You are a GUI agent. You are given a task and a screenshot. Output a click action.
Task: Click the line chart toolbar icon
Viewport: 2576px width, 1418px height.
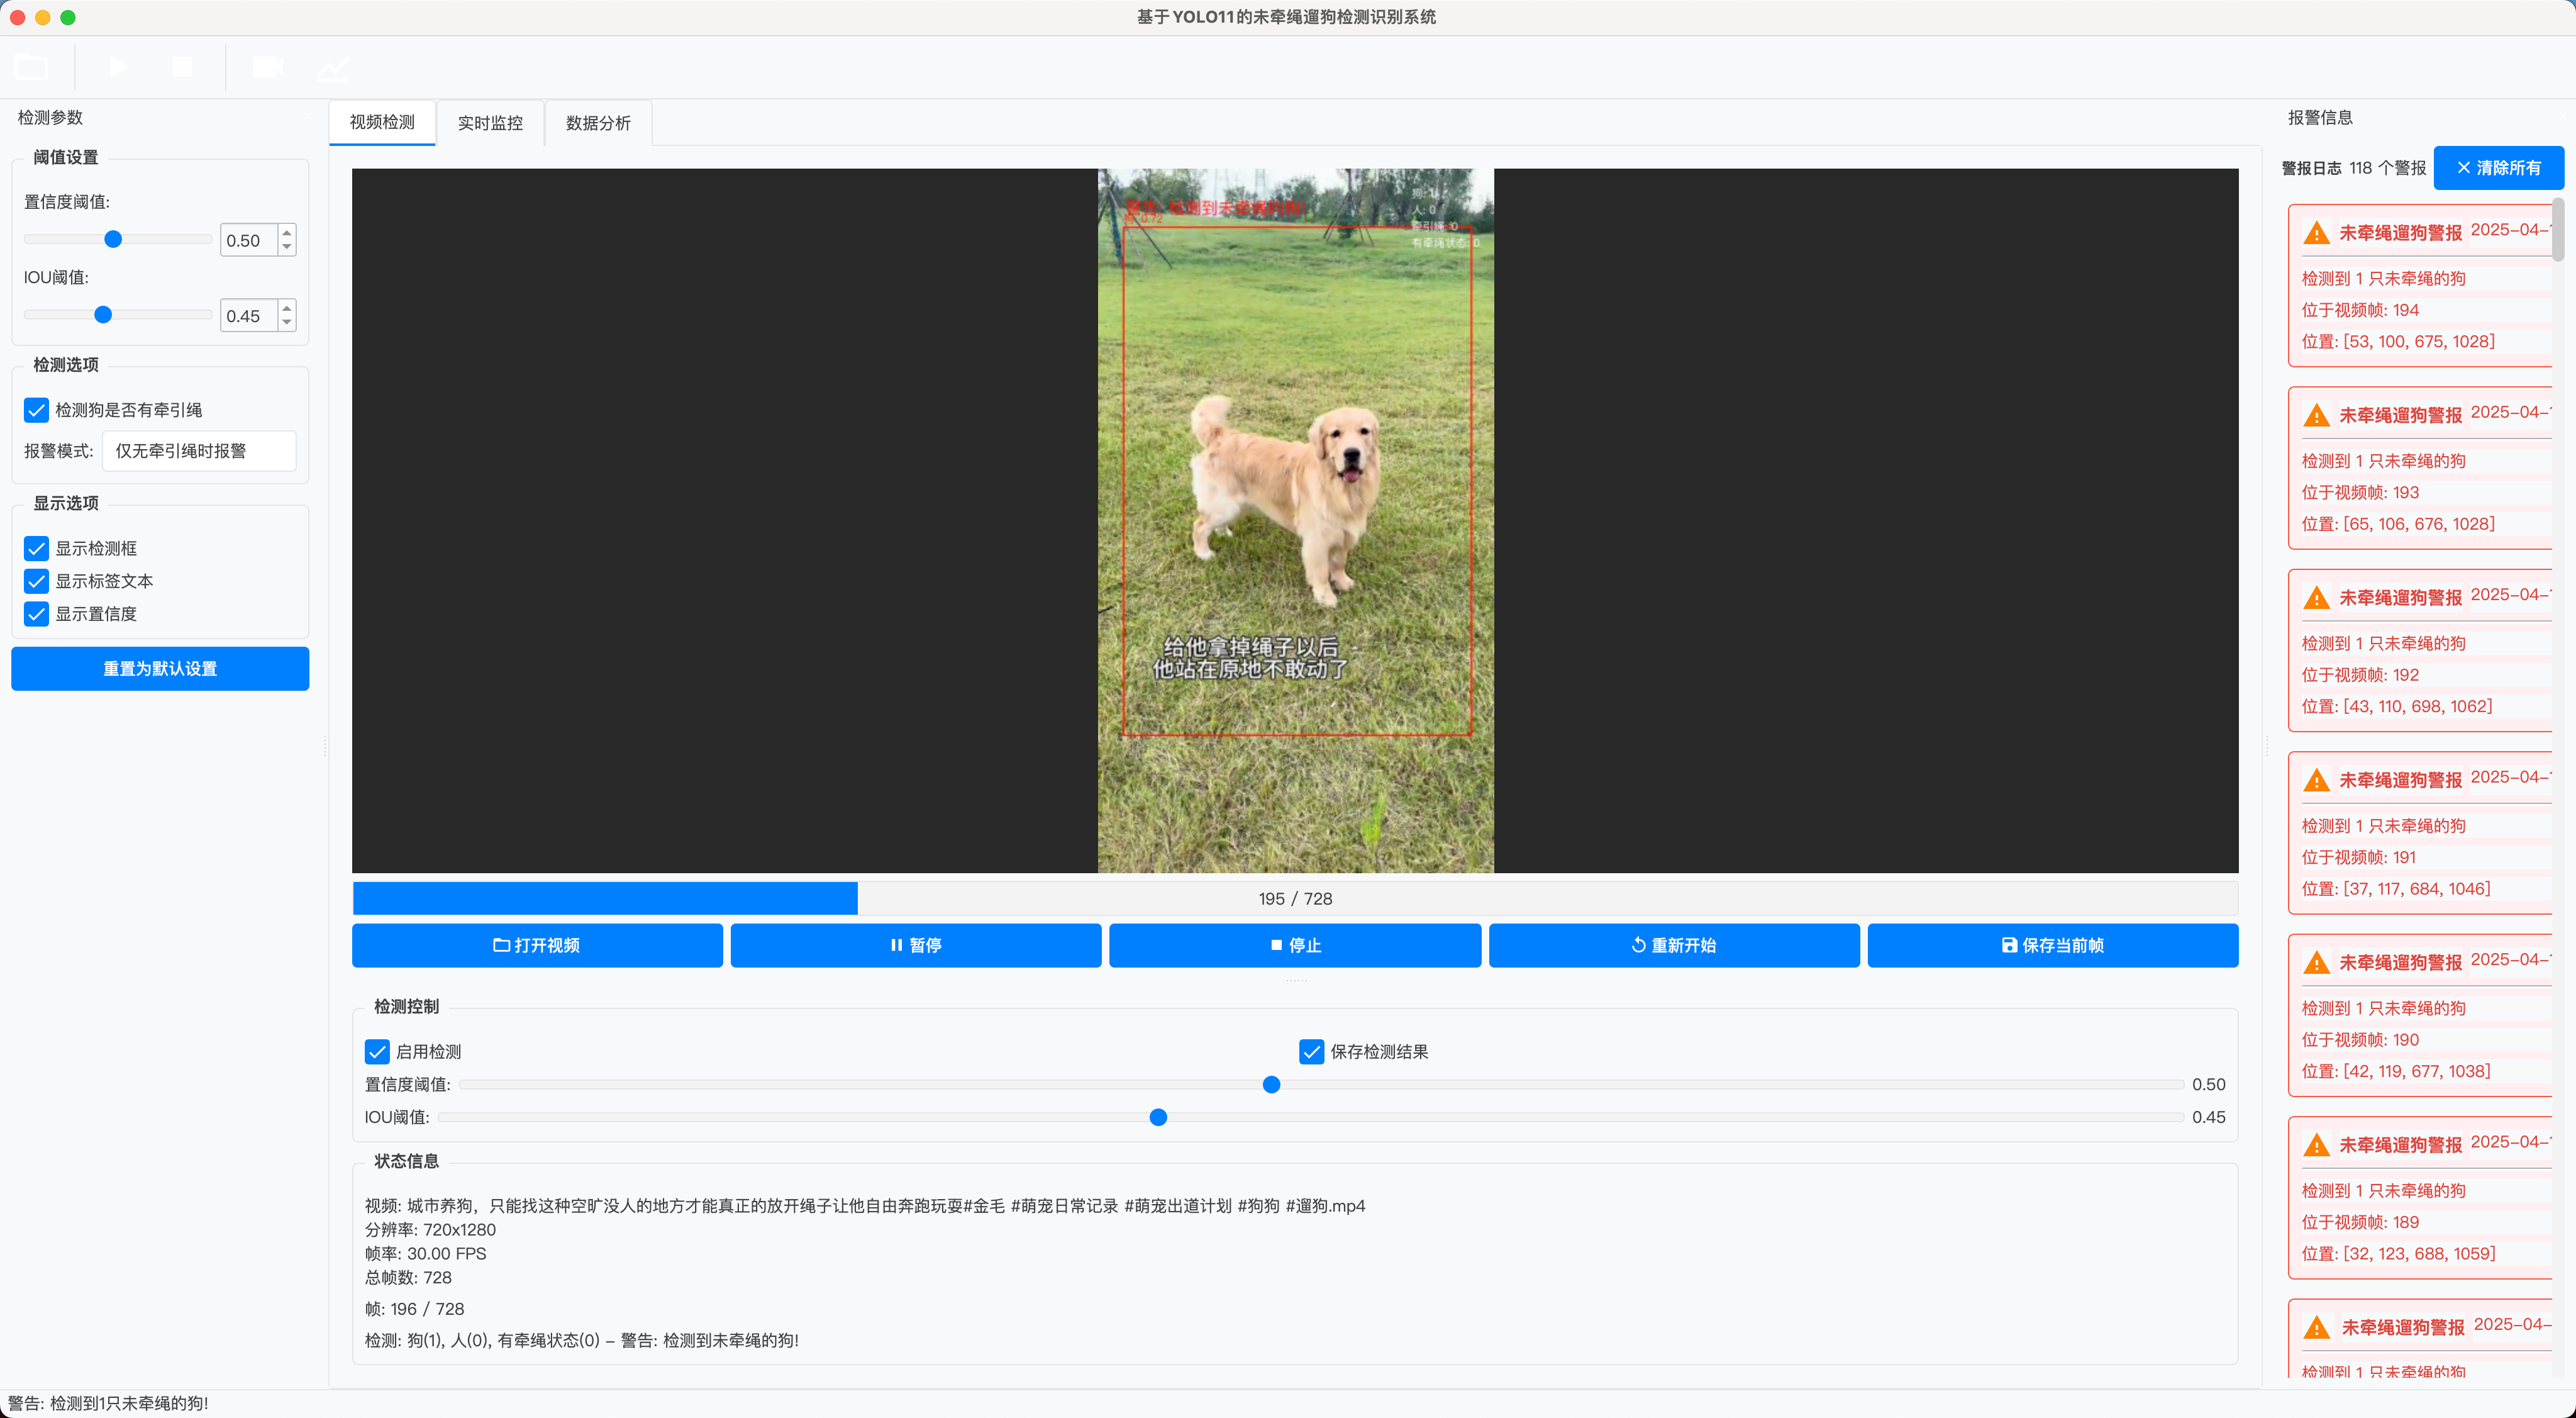pos(333,67)
